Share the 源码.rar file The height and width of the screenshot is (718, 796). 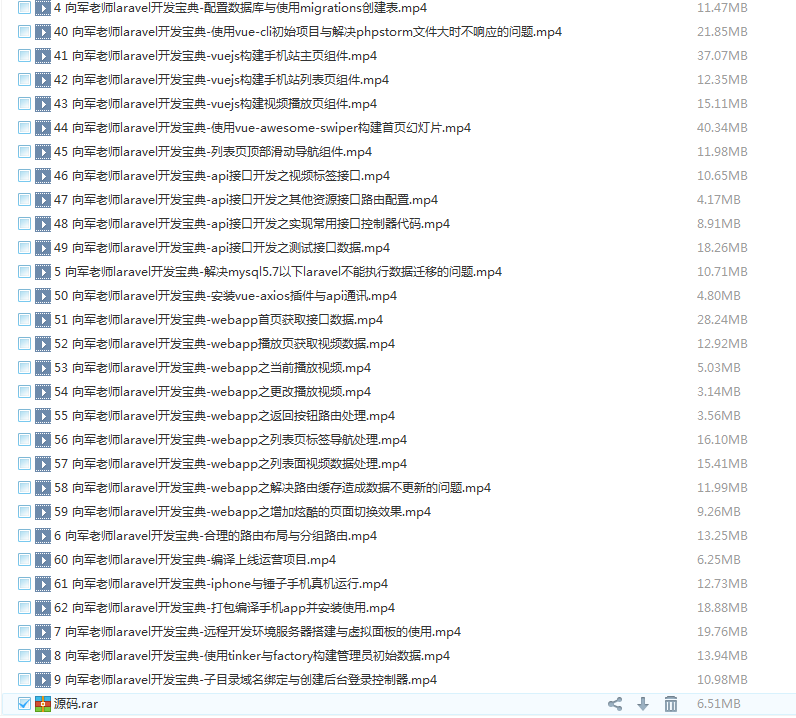pyautogui.click(x=615, y=704)
